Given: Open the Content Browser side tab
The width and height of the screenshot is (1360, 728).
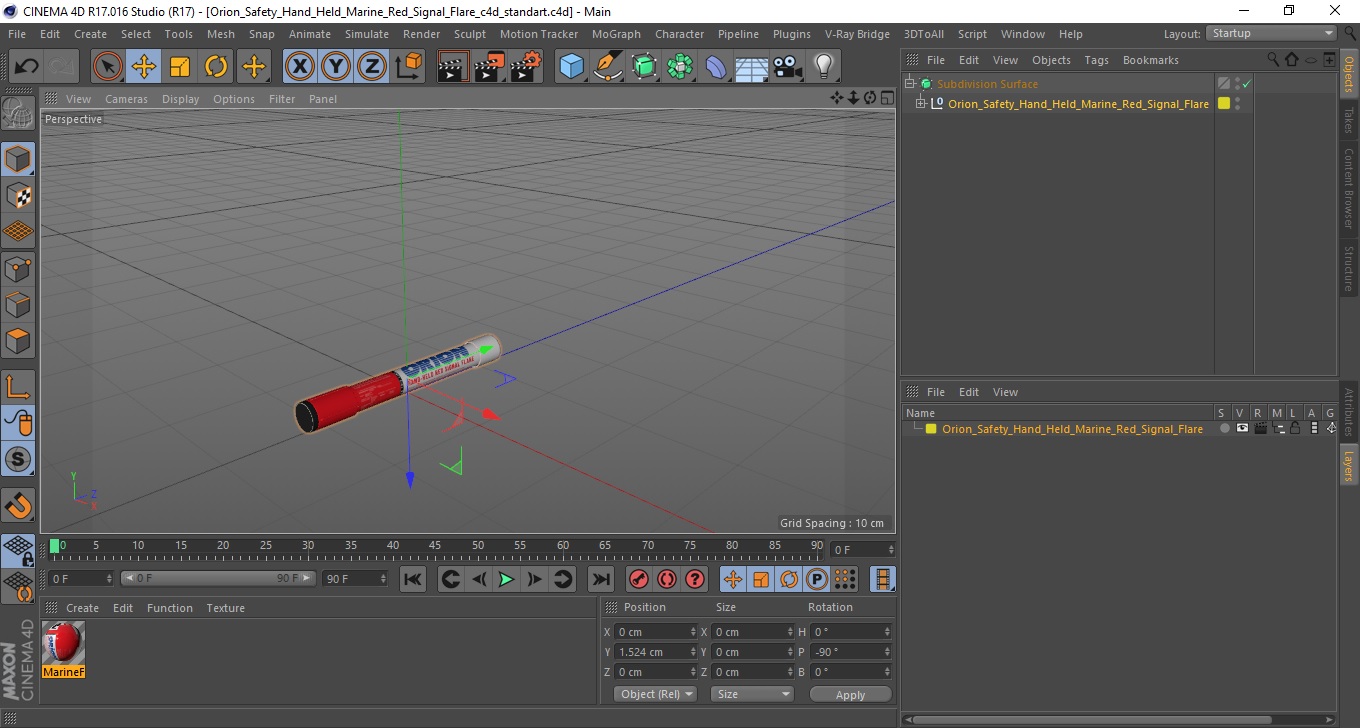Looking at the screenshot, I should click(1349, 189).
